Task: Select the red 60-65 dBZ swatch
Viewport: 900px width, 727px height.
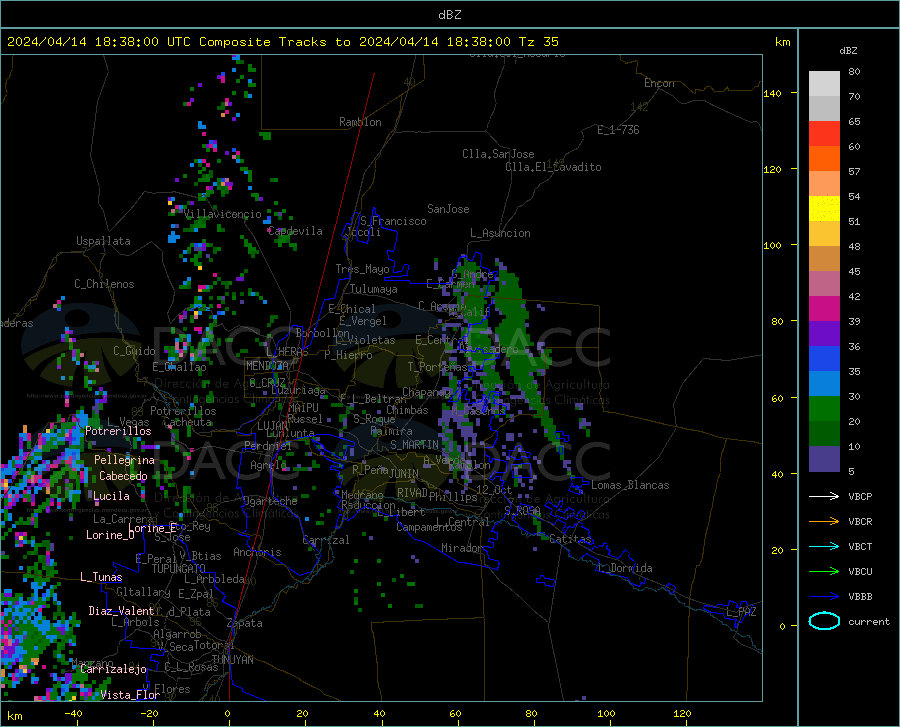Action: (x=824, y=134)
